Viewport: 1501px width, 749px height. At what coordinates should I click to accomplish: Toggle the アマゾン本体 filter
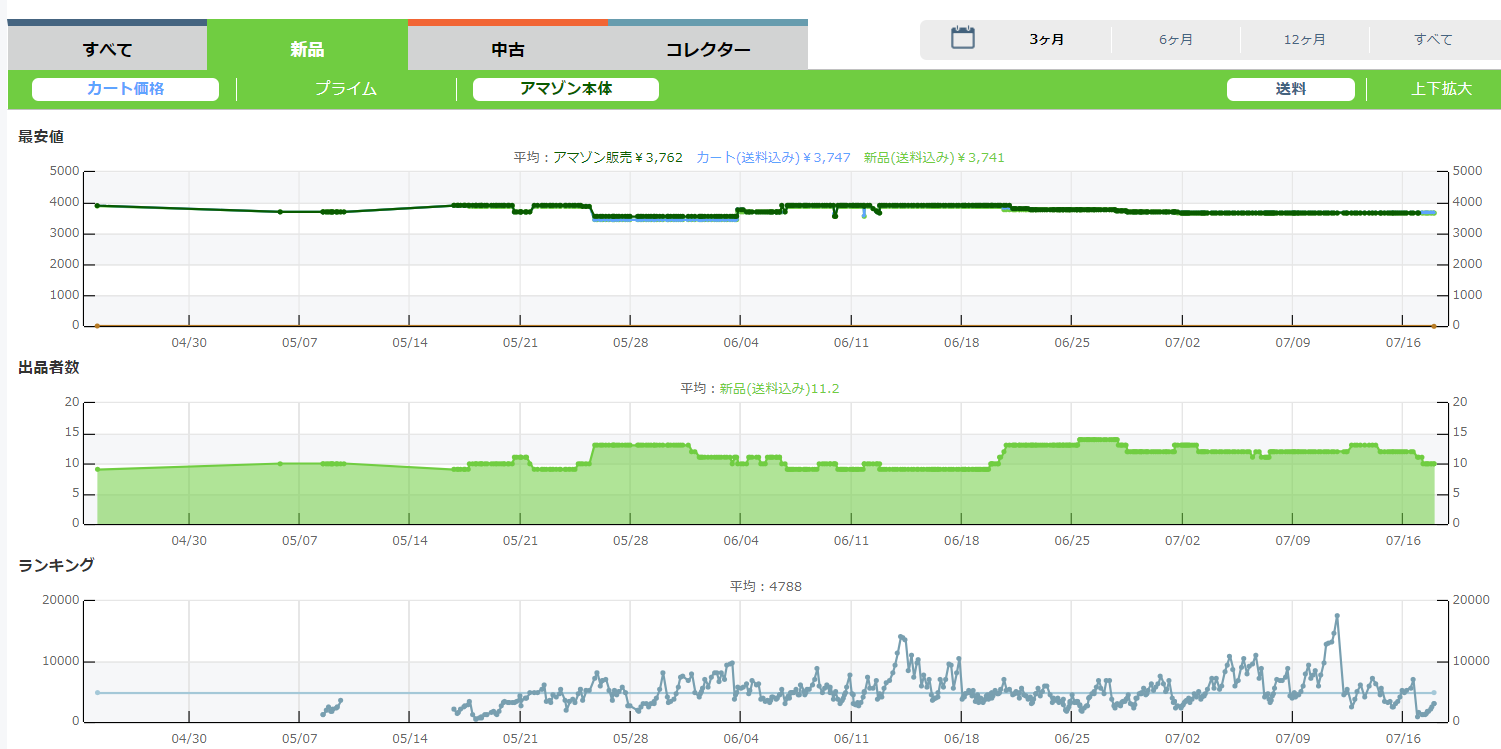[565, 89]
